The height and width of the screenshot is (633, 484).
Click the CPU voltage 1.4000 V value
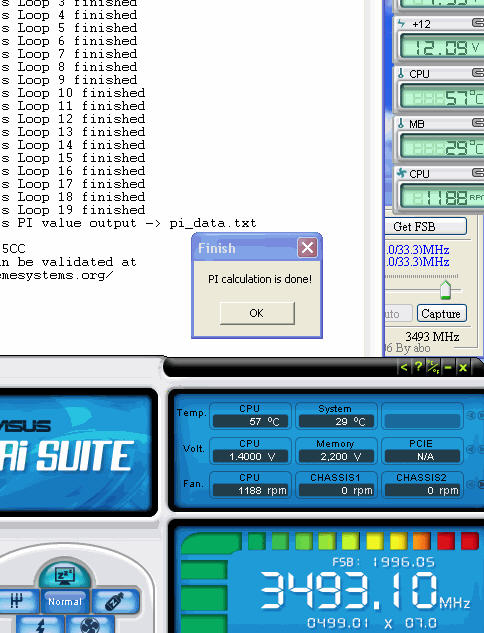[x=250, y=456]
